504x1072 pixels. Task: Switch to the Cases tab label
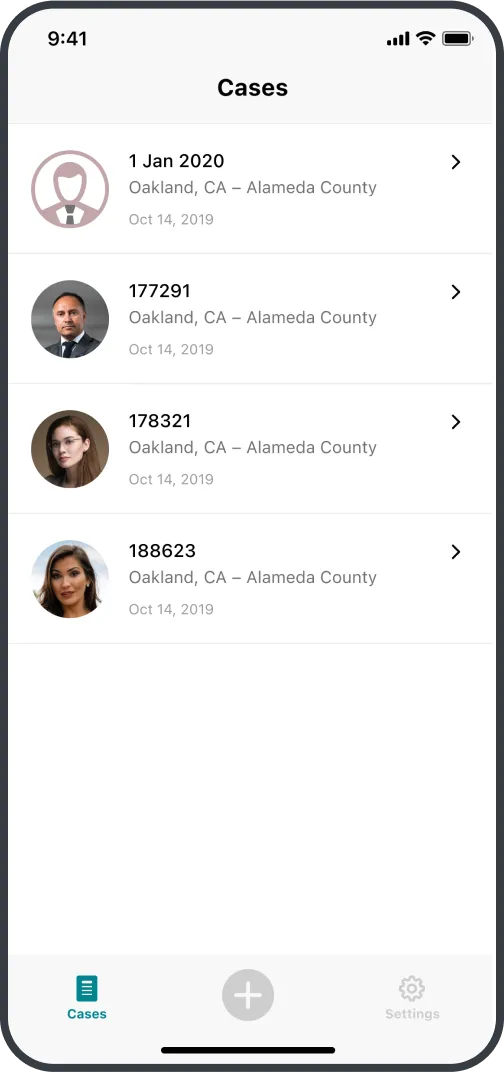(x=87, y=1014)
